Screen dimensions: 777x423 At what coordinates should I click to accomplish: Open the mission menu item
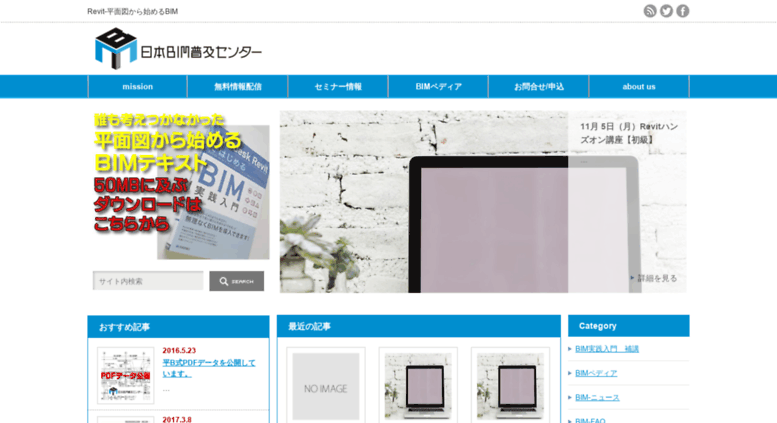point(137,87)
